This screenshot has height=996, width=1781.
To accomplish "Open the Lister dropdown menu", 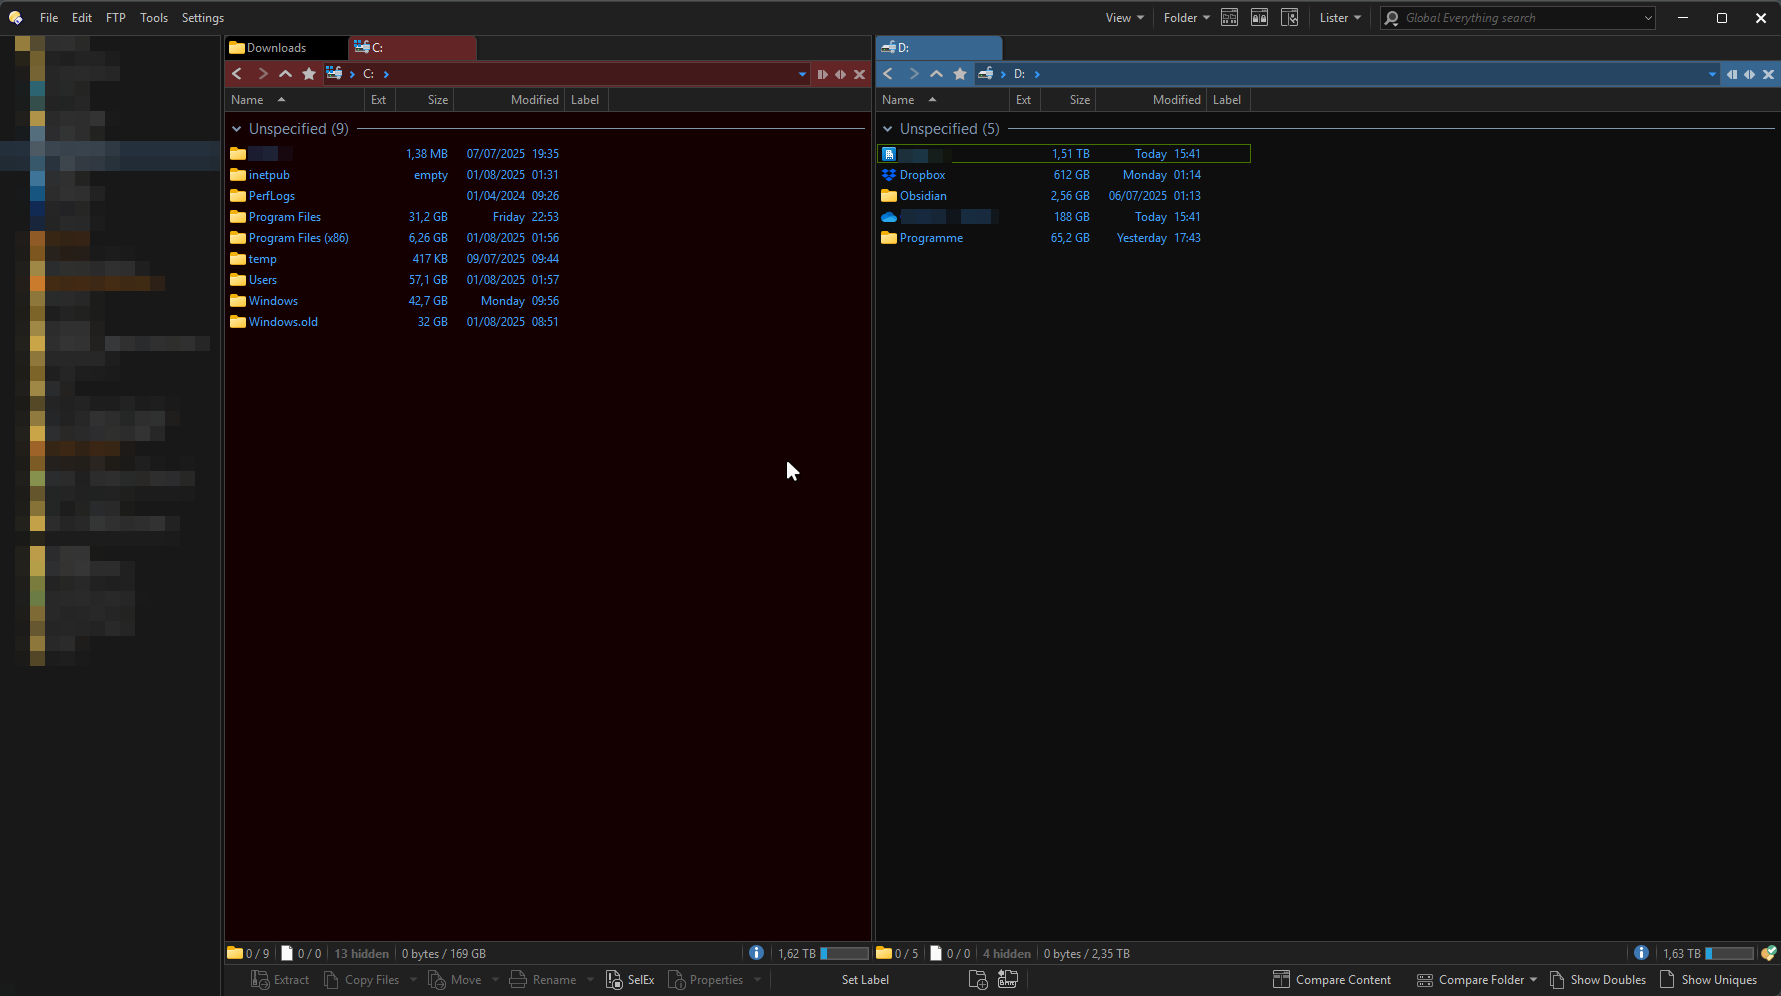I will 1340,18.
